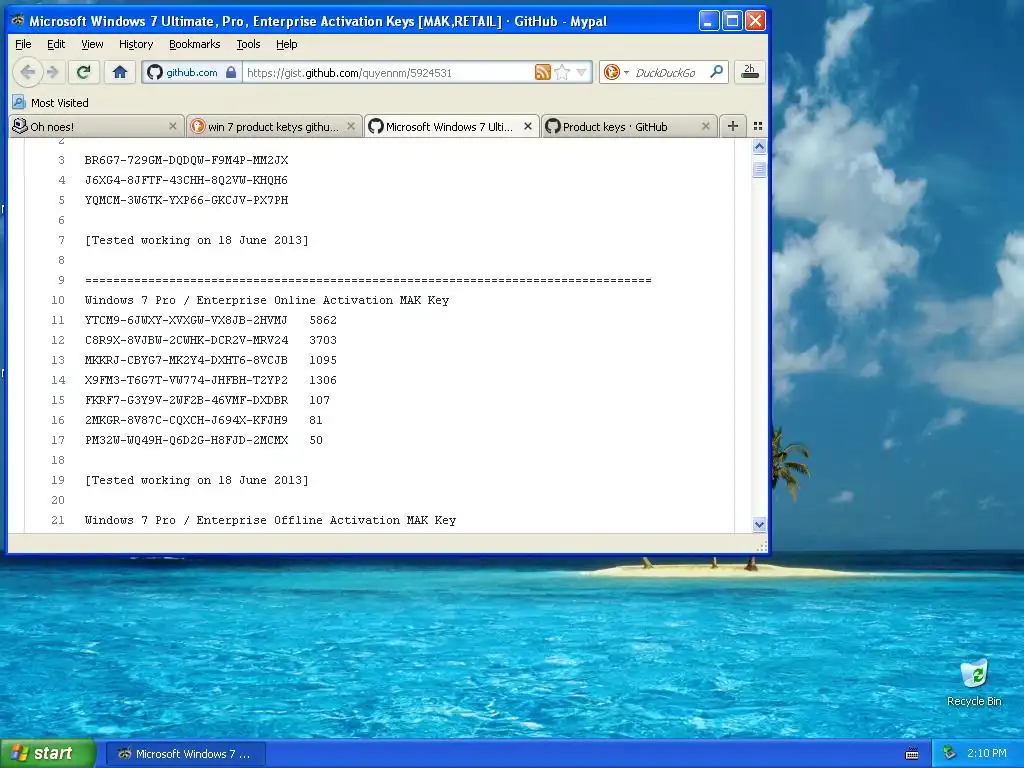
Task: Minimize the Mypal browser window
Action: tap(709, 21)
